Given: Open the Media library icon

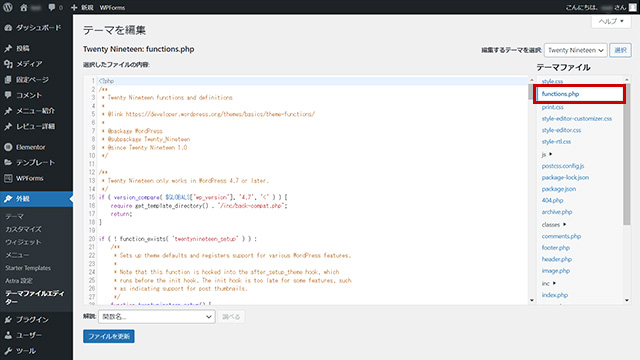Looking at the screenshot, I should pyautogui.click(x=8, y=64).
